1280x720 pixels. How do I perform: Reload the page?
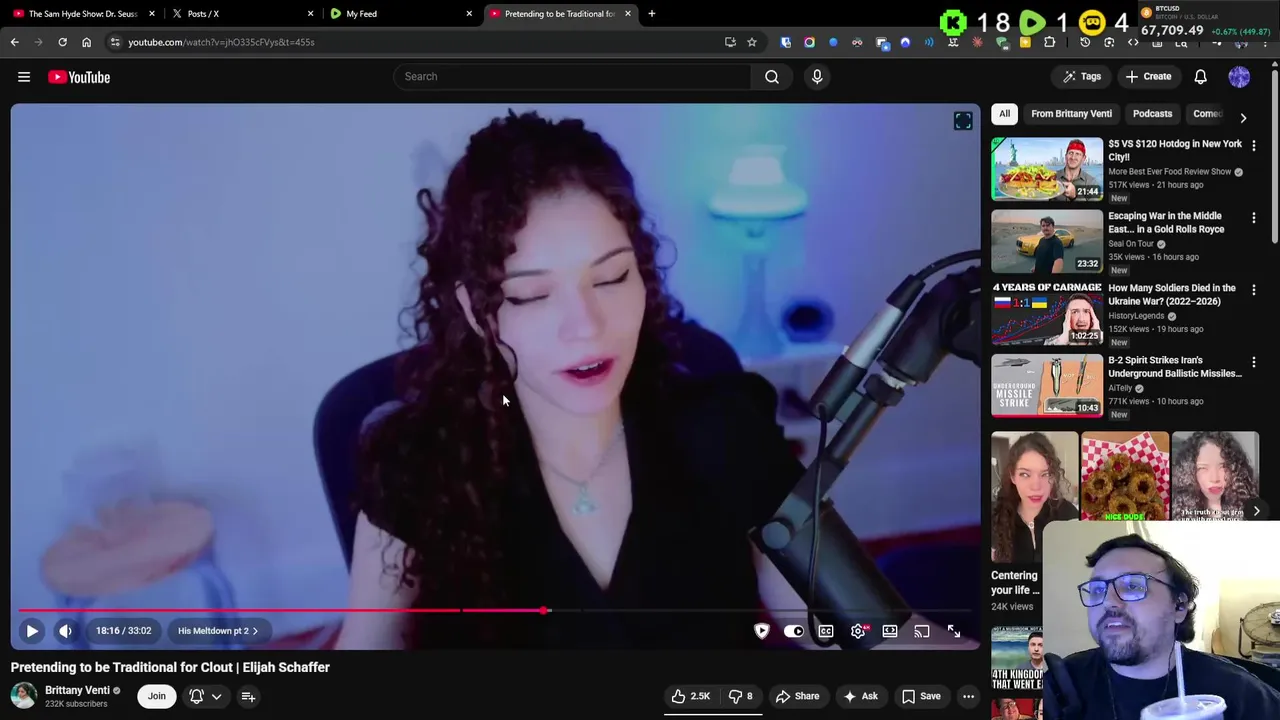point(62,42)
